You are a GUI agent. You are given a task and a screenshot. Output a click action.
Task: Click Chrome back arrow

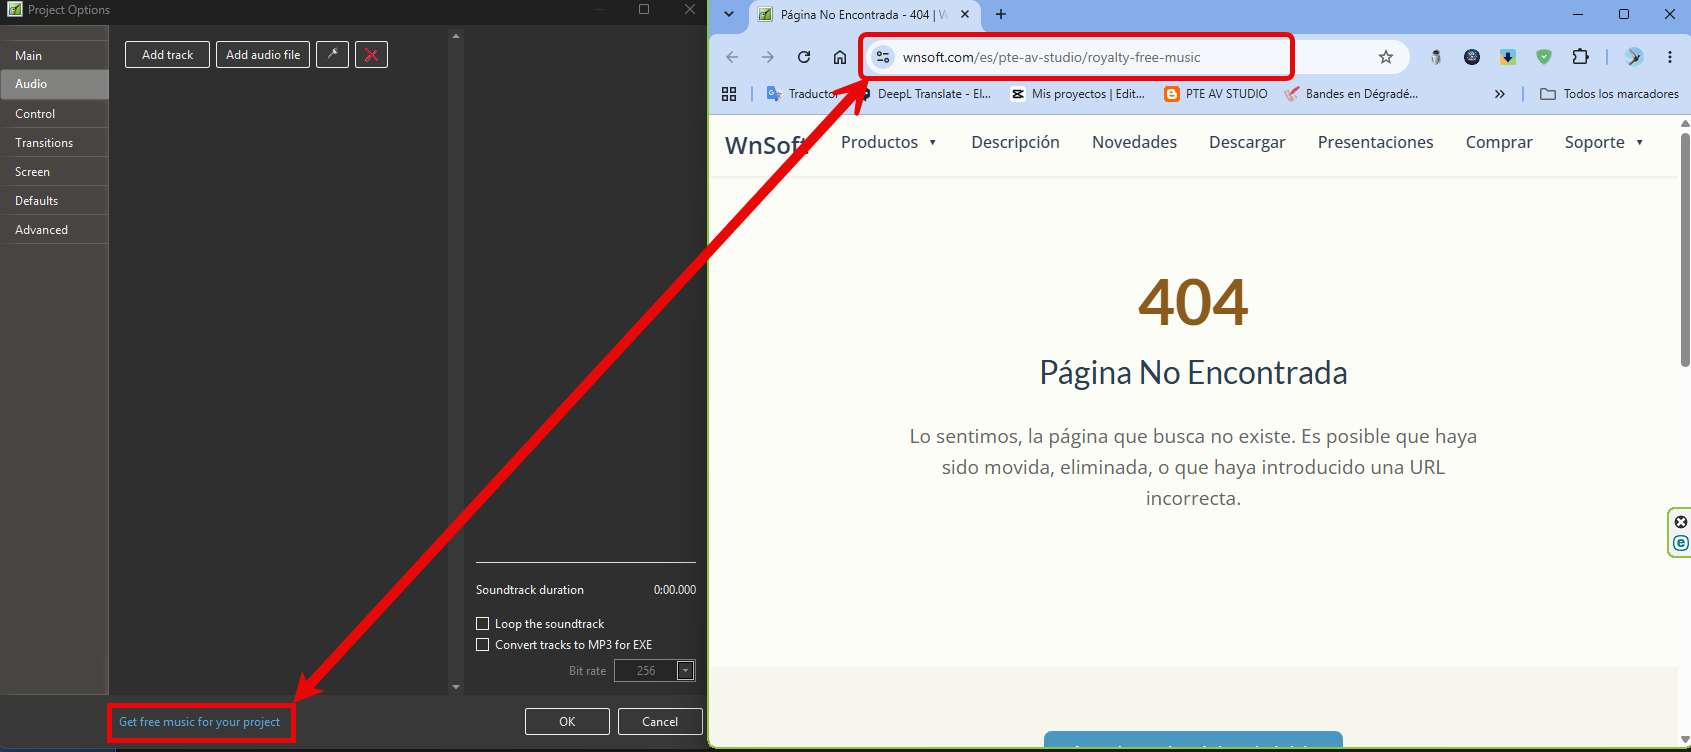[732, 57]
